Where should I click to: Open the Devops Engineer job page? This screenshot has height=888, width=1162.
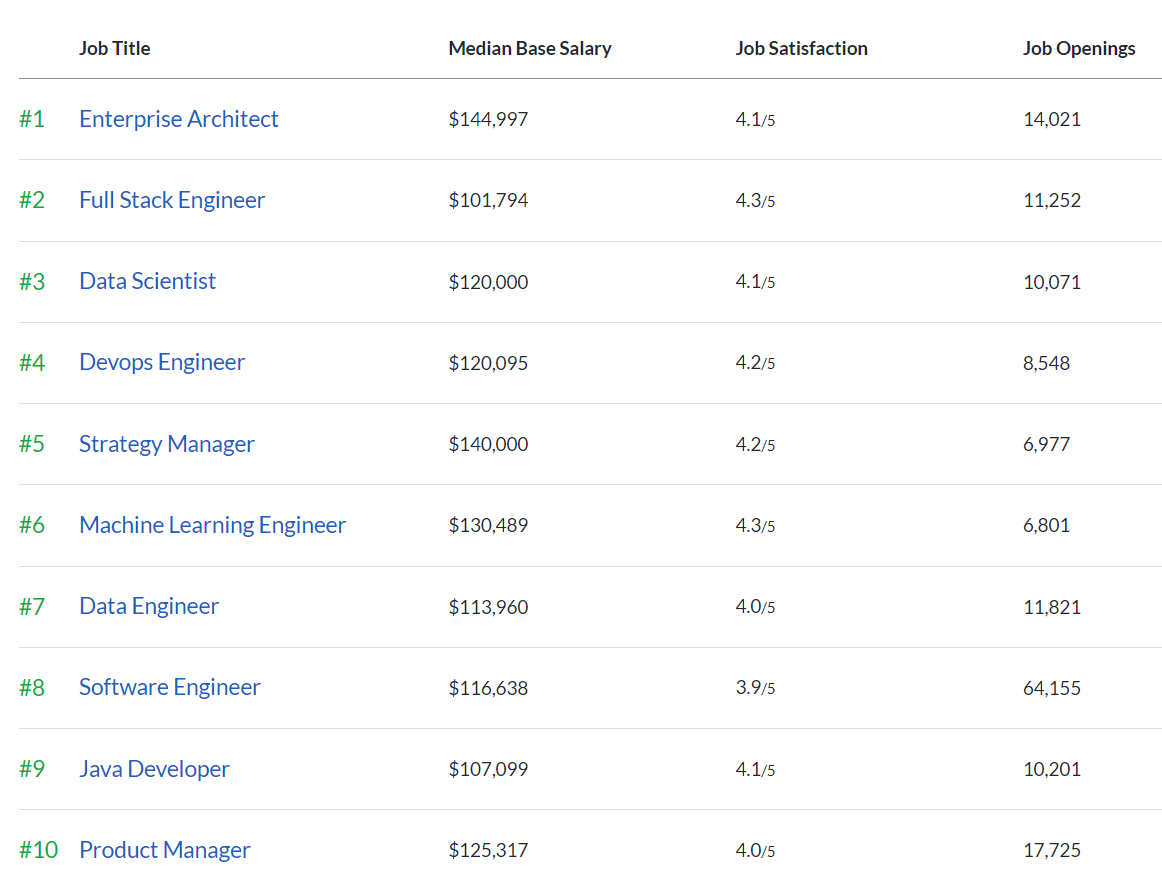161,362
